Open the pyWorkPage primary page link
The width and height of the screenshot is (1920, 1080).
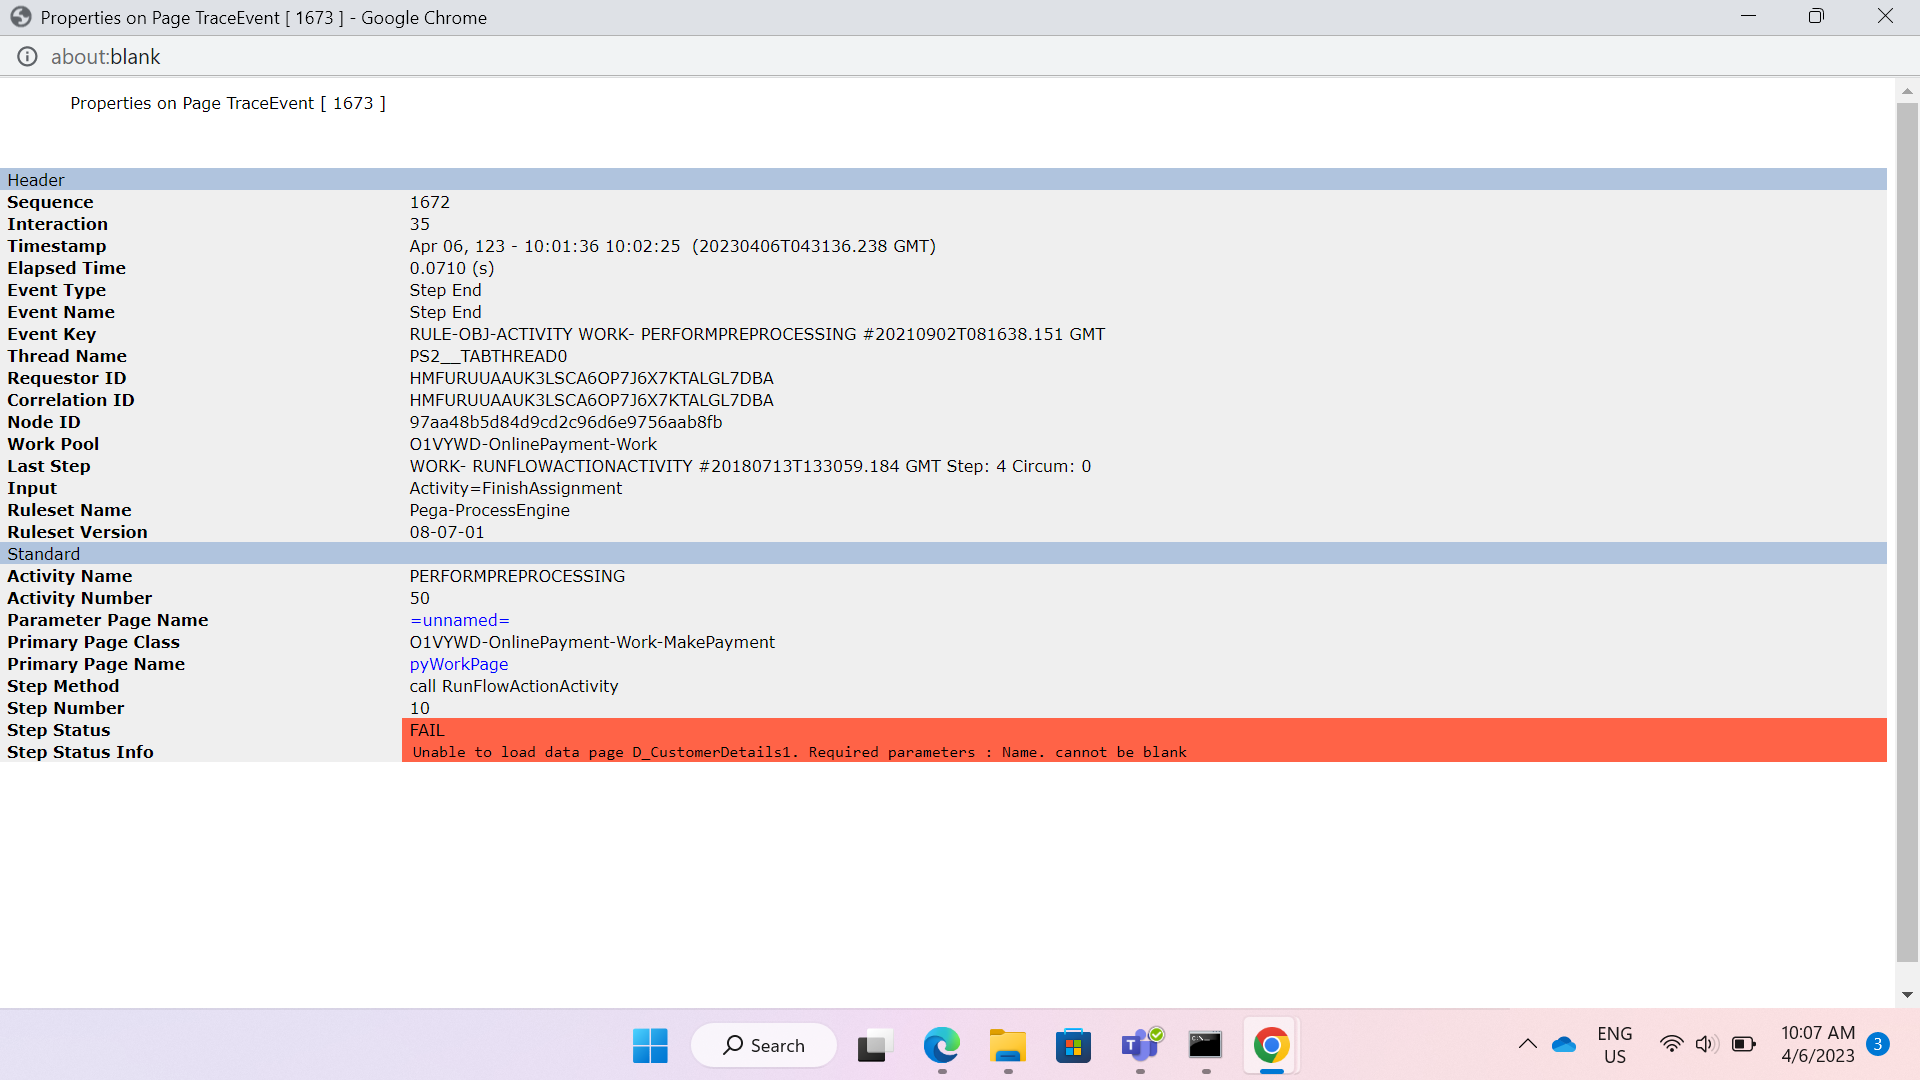458,664
